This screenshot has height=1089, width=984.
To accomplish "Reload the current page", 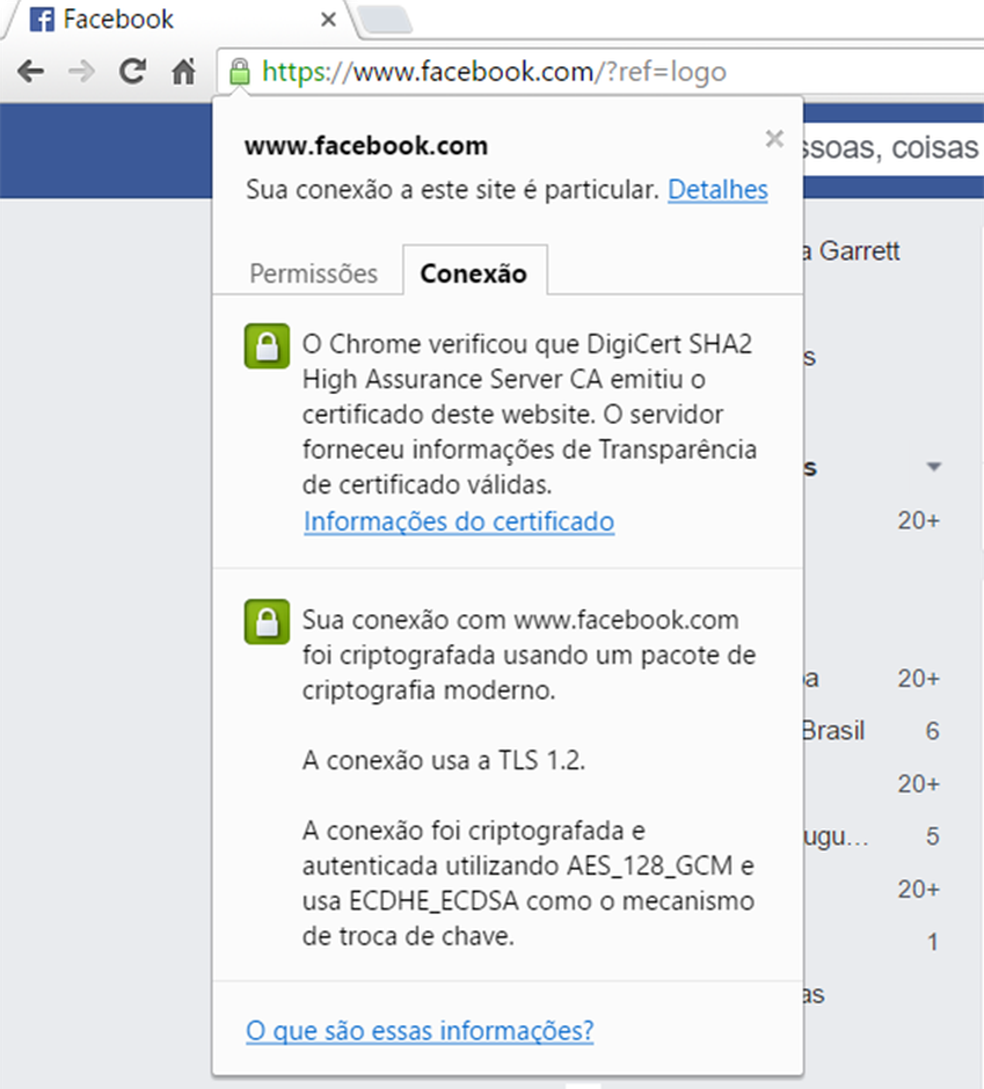I will click(131, 71).
